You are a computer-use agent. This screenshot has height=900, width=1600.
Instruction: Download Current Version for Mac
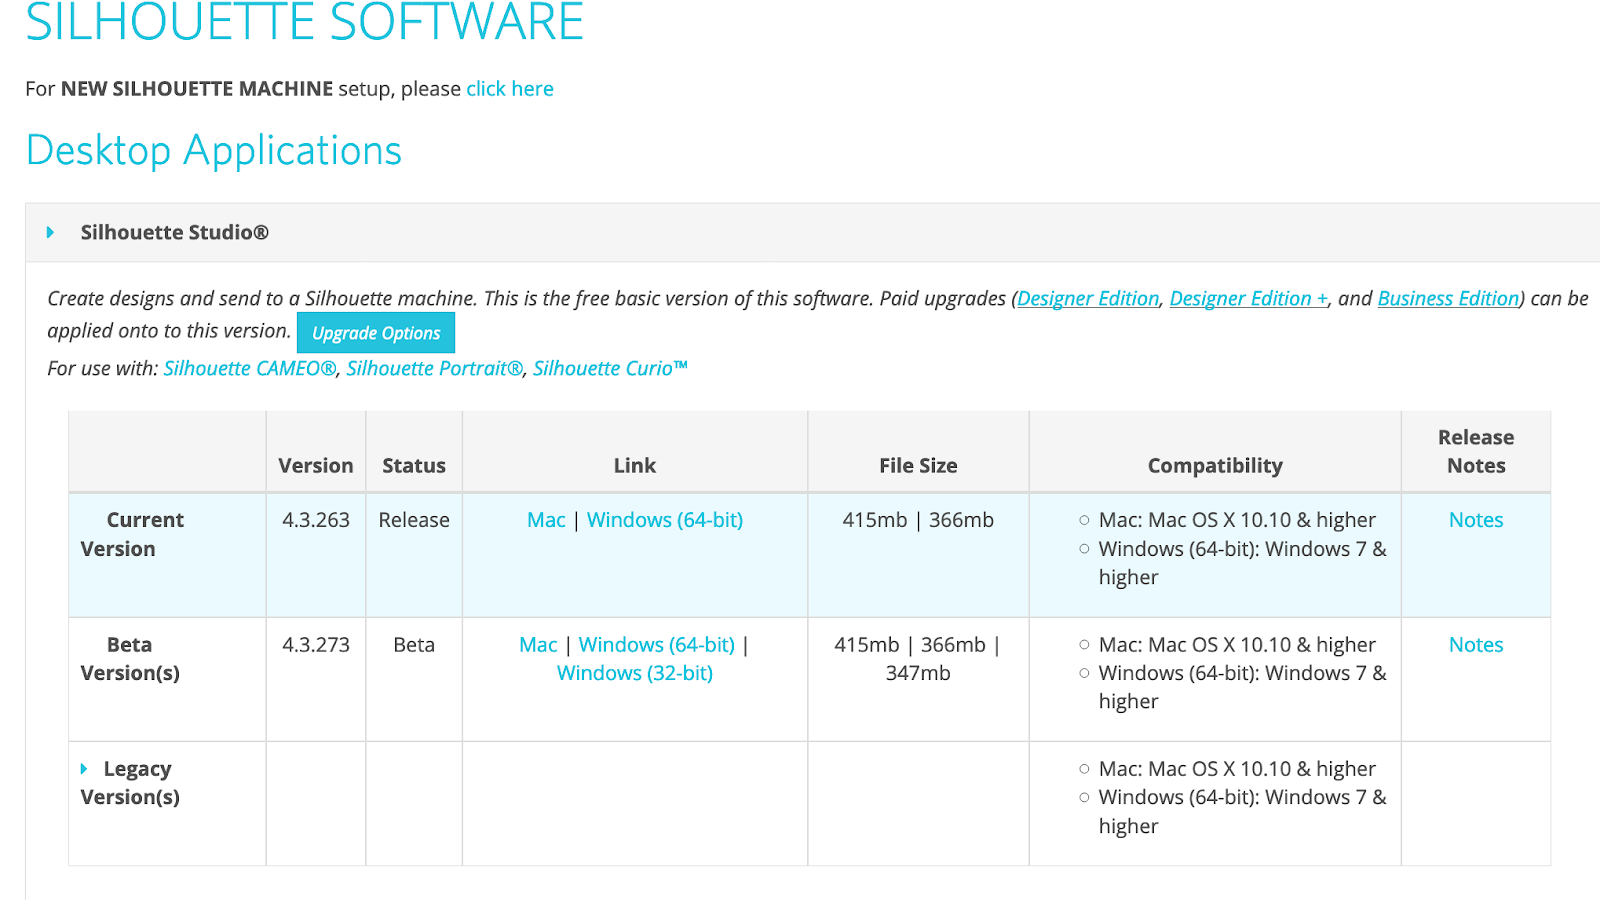point(546,520)
